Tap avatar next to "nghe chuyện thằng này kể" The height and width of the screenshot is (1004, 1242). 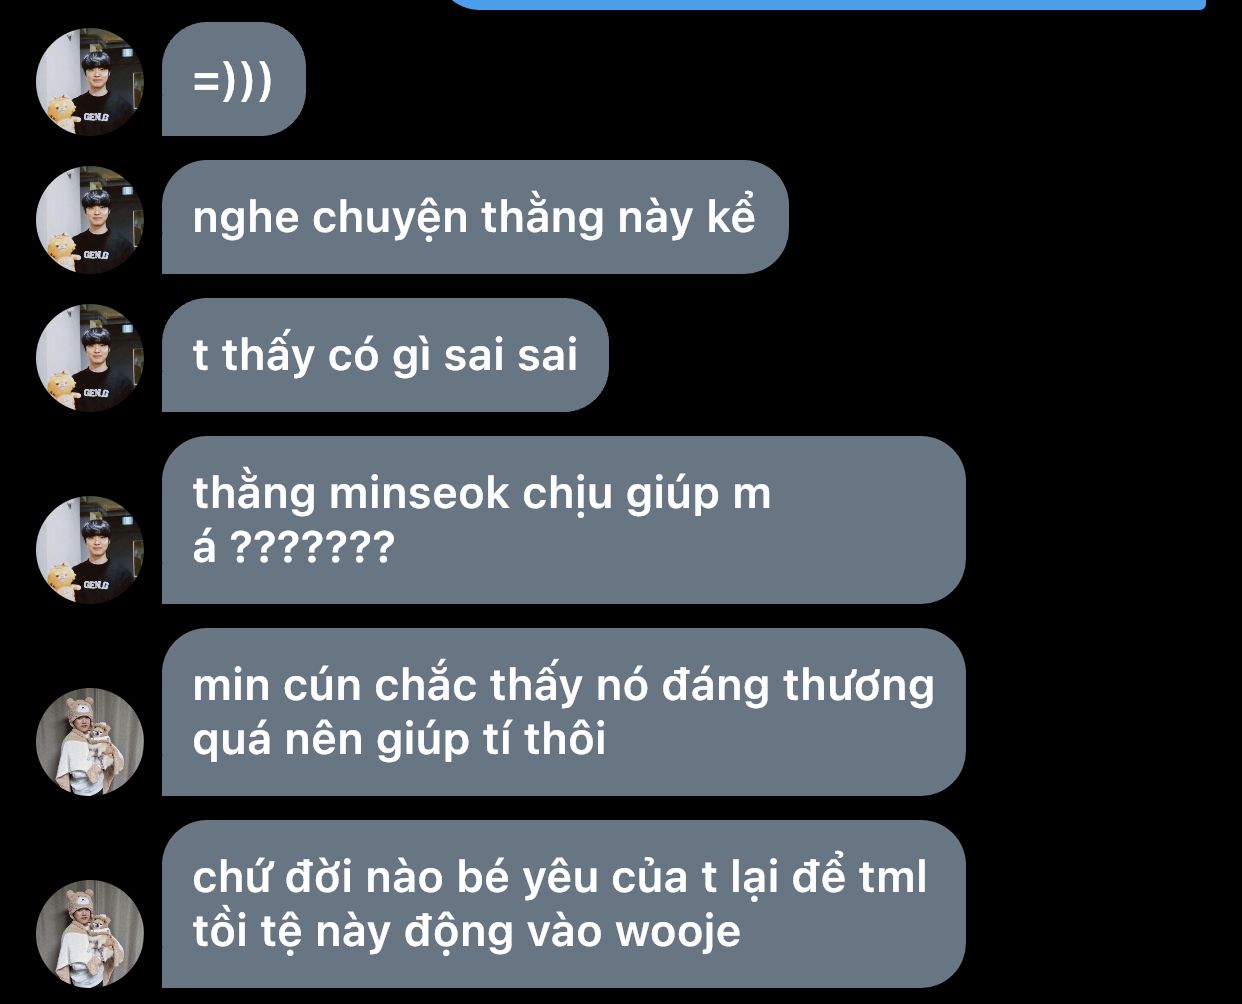(x=90, y=219)
